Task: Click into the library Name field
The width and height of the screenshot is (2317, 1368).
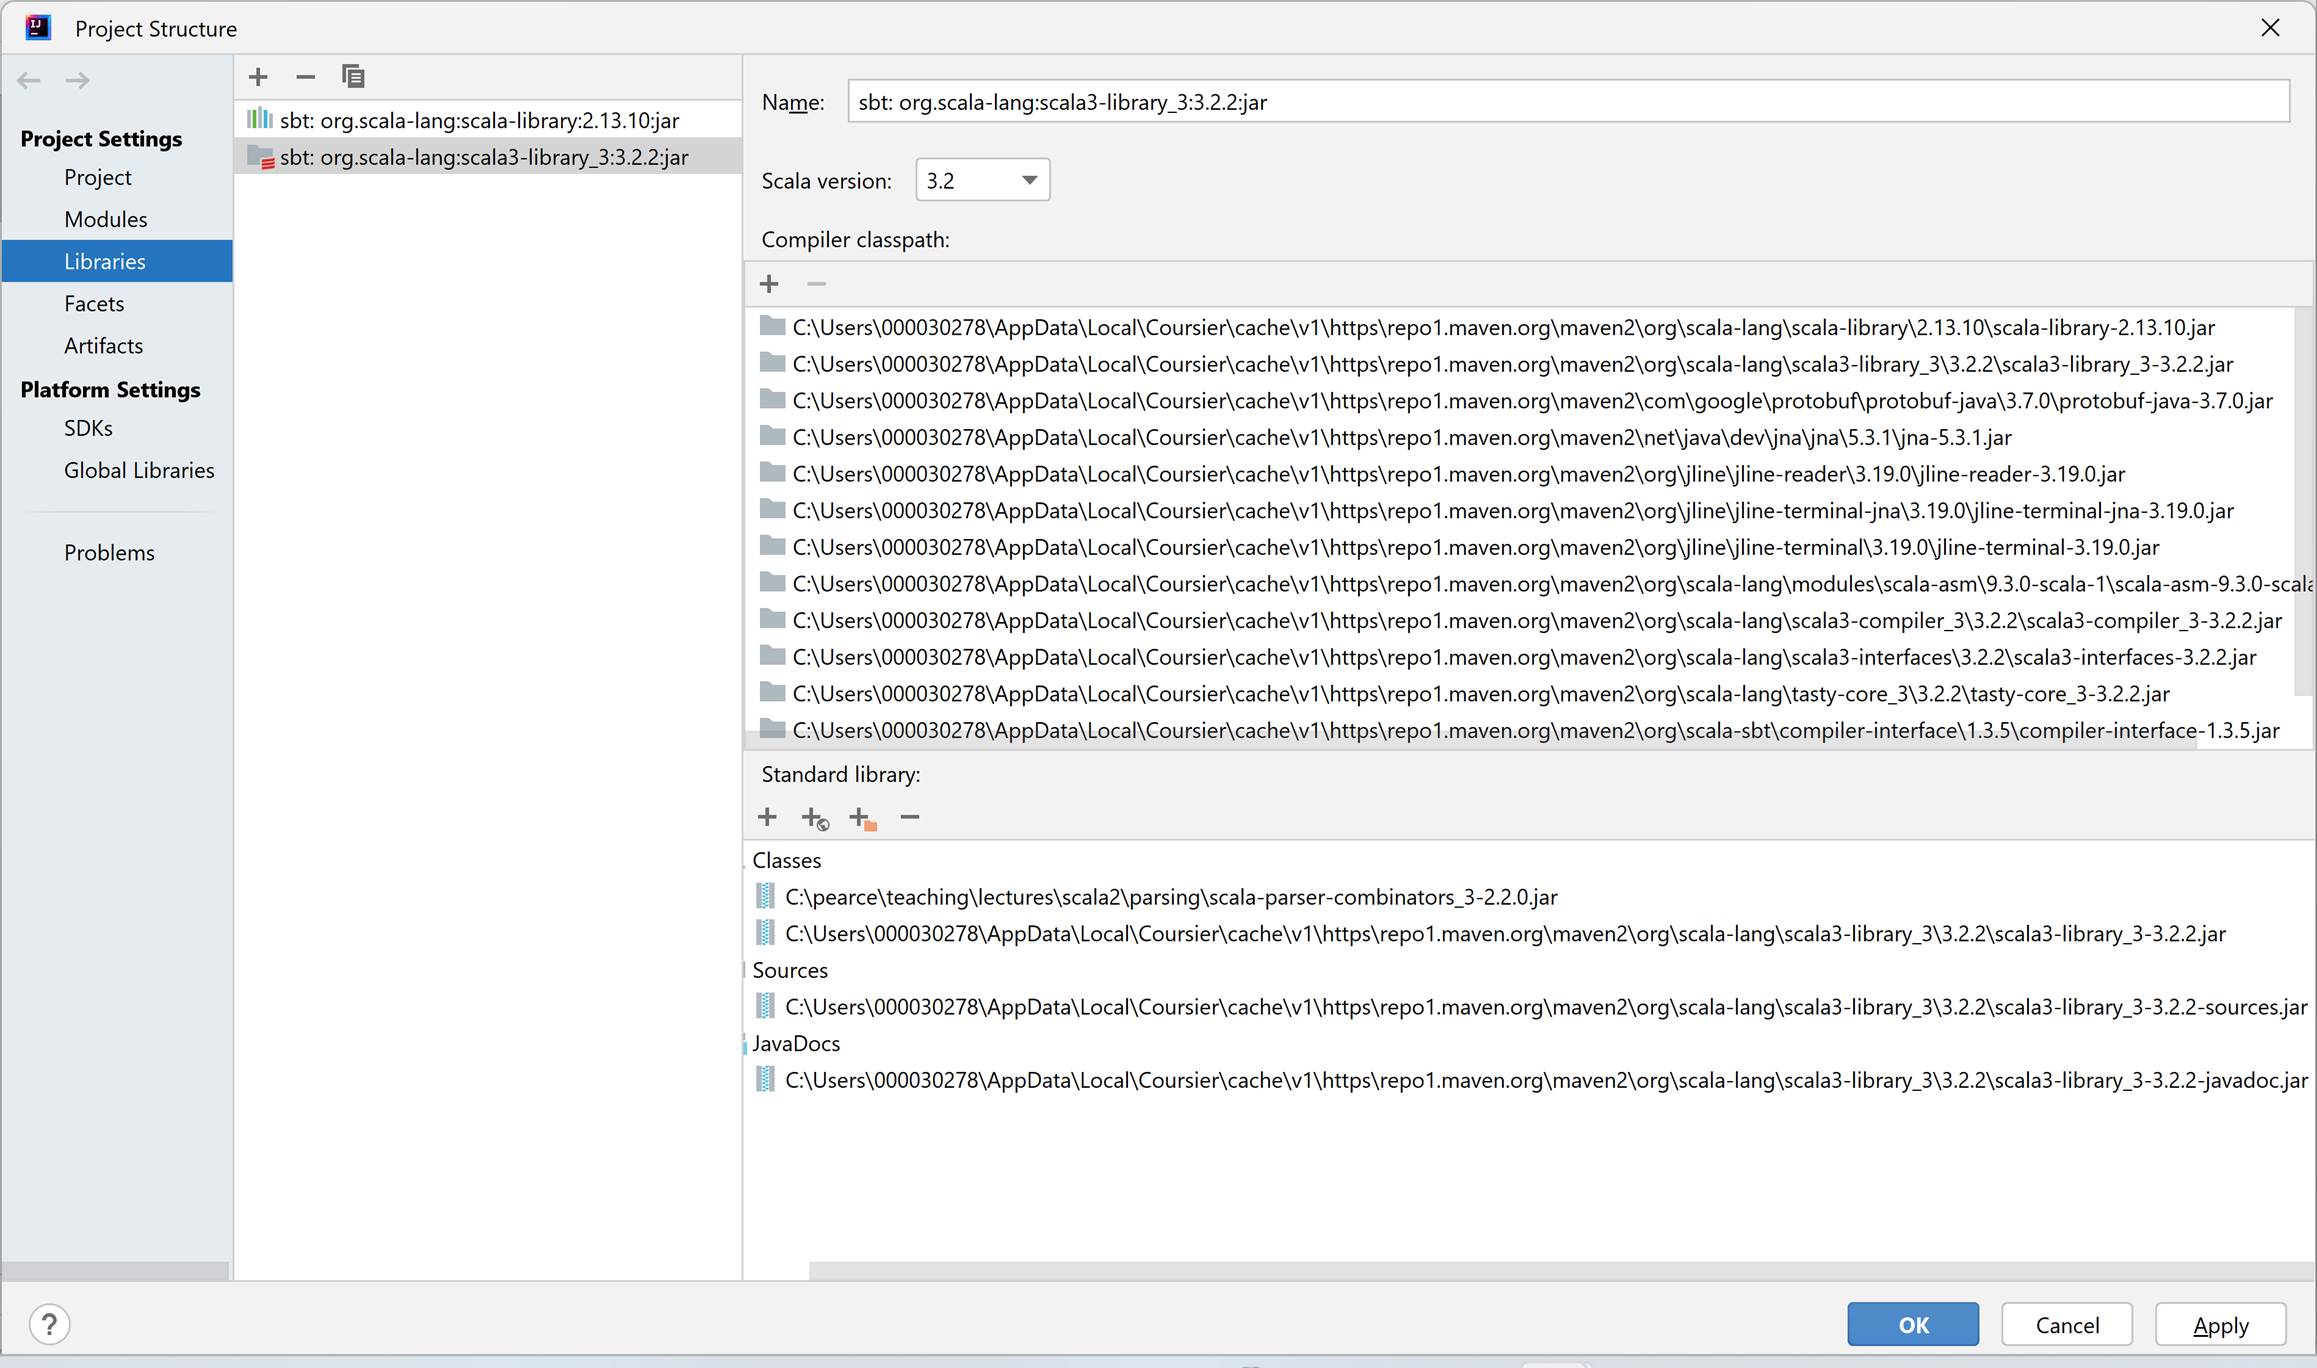Action: pyautogui.click(x=1567, y=102)
